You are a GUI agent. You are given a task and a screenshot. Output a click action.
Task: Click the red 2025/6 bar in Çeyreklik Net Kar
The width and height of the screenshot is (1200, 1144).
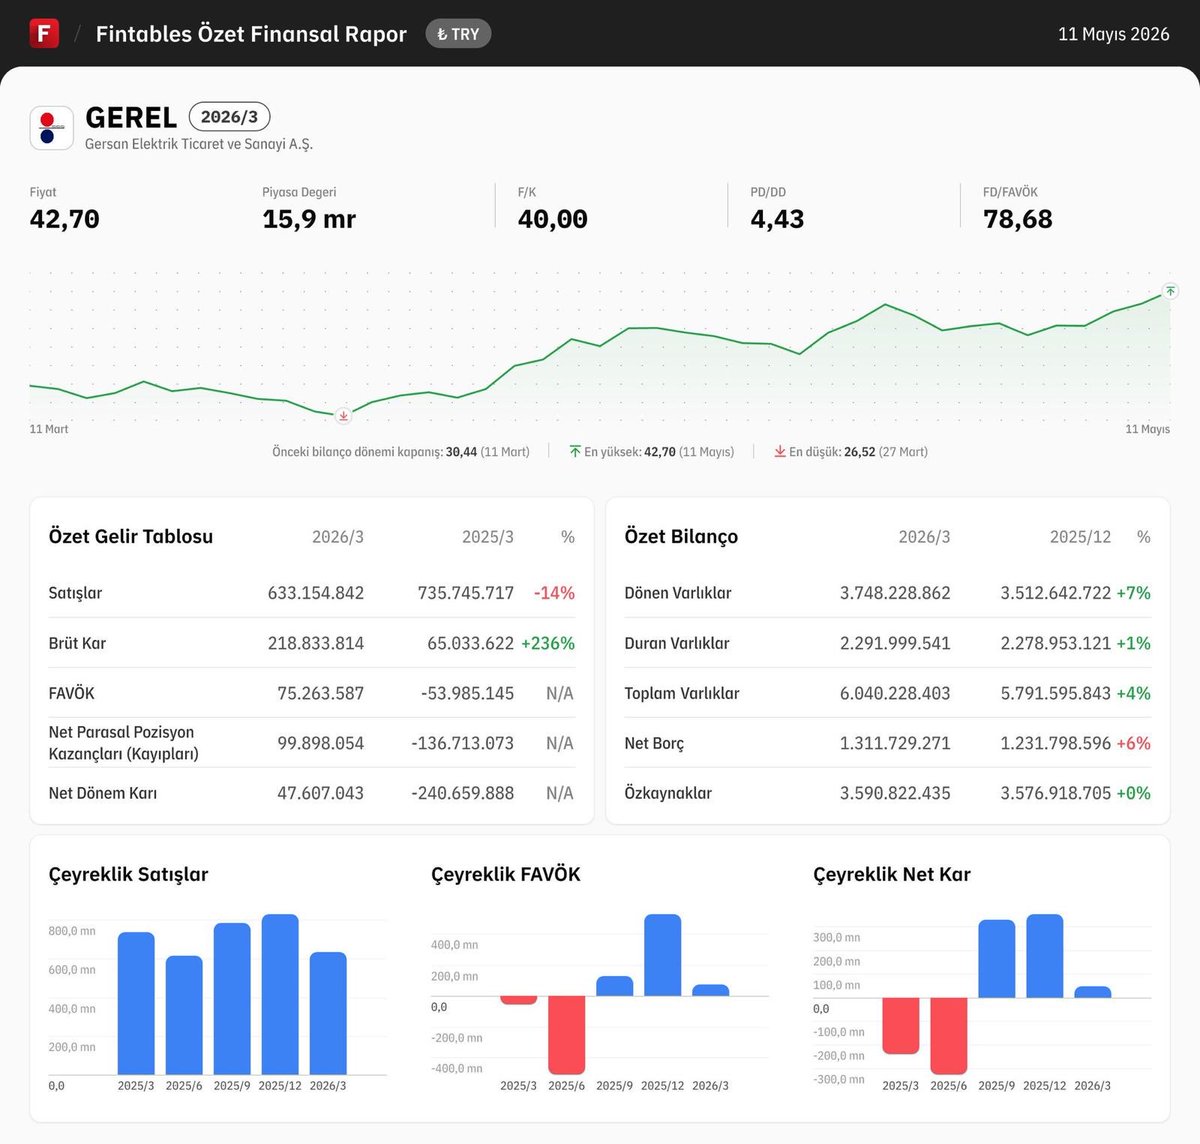pyautogui.click(x=949, y=1036)
